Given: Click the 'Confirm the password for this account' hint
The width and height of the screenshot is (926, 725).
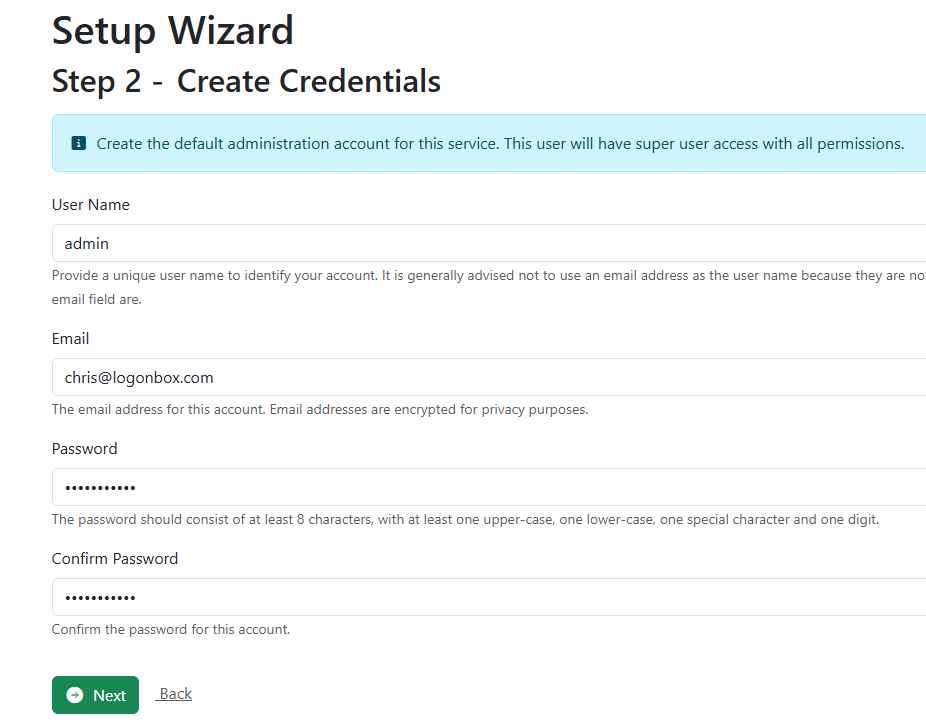Looking at the screenshot, I should [x=171, y=629].
